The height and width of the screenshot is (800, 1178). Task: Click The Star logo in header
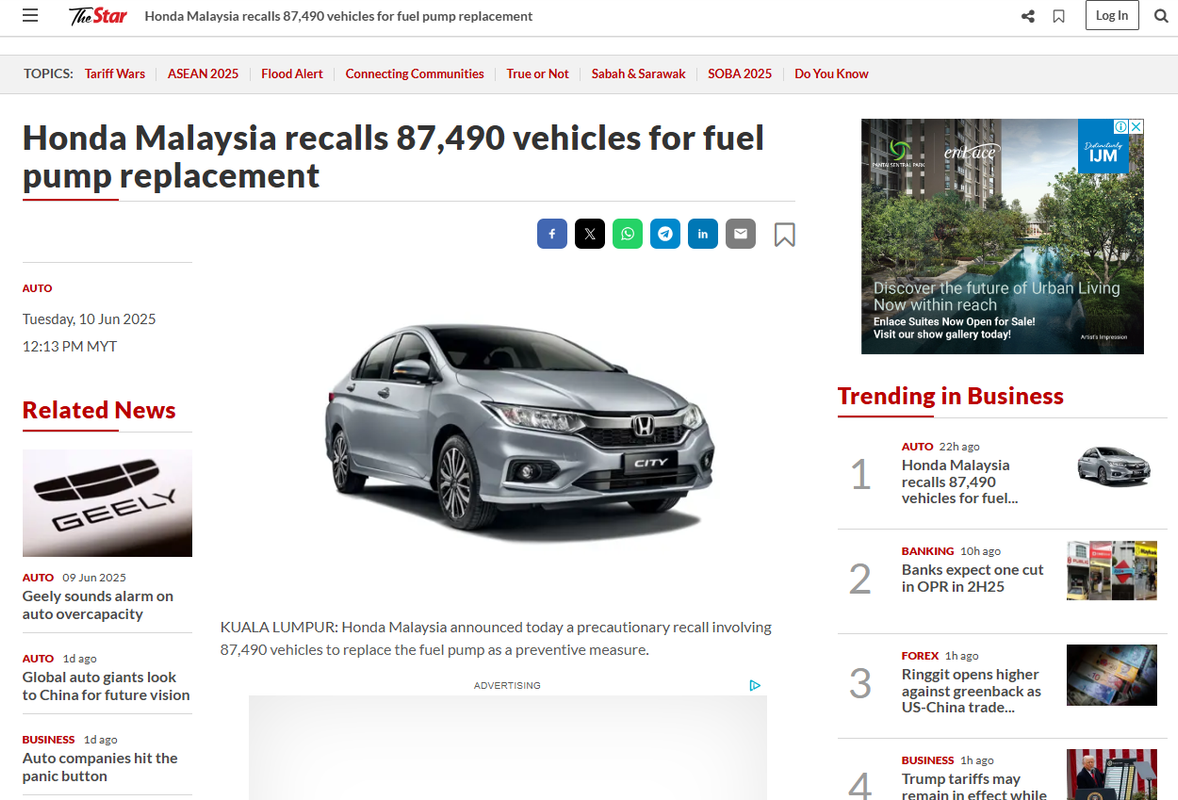(98, 16)
